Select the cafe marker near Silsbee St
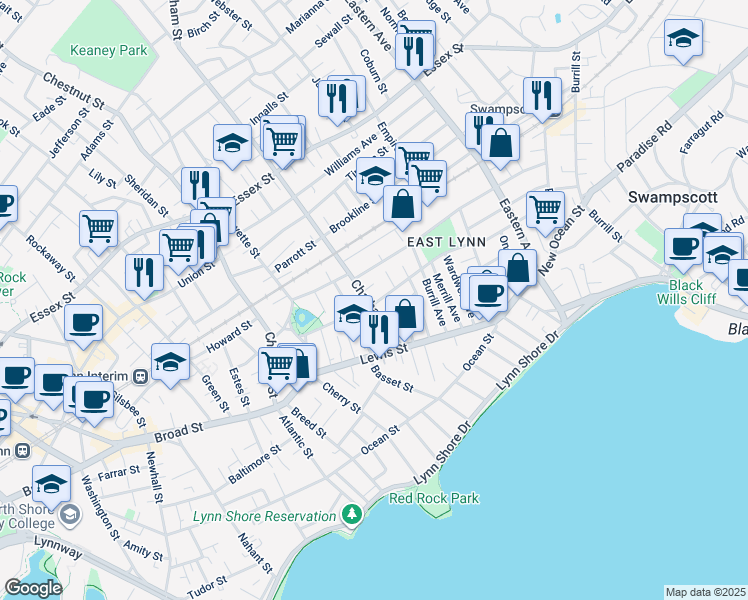Image resolution: width=748 pixels, height=600 pixels. pos(94,401)
